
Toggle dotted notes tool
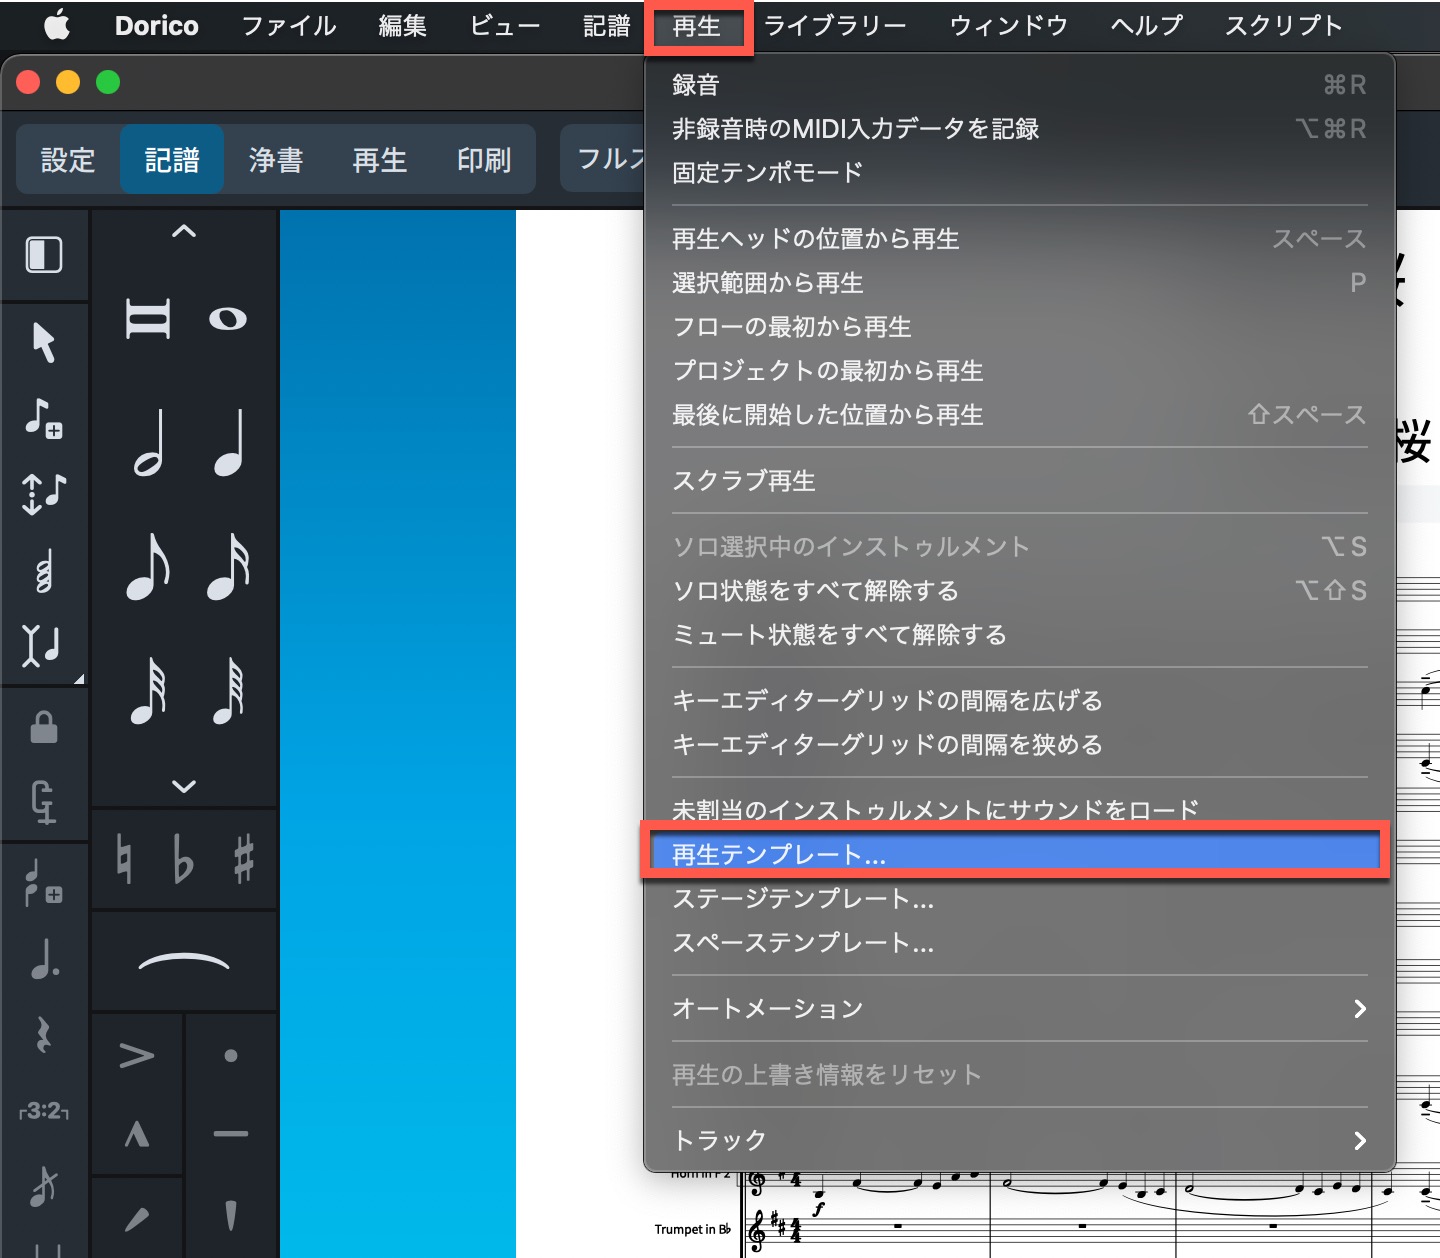(44, 958)
